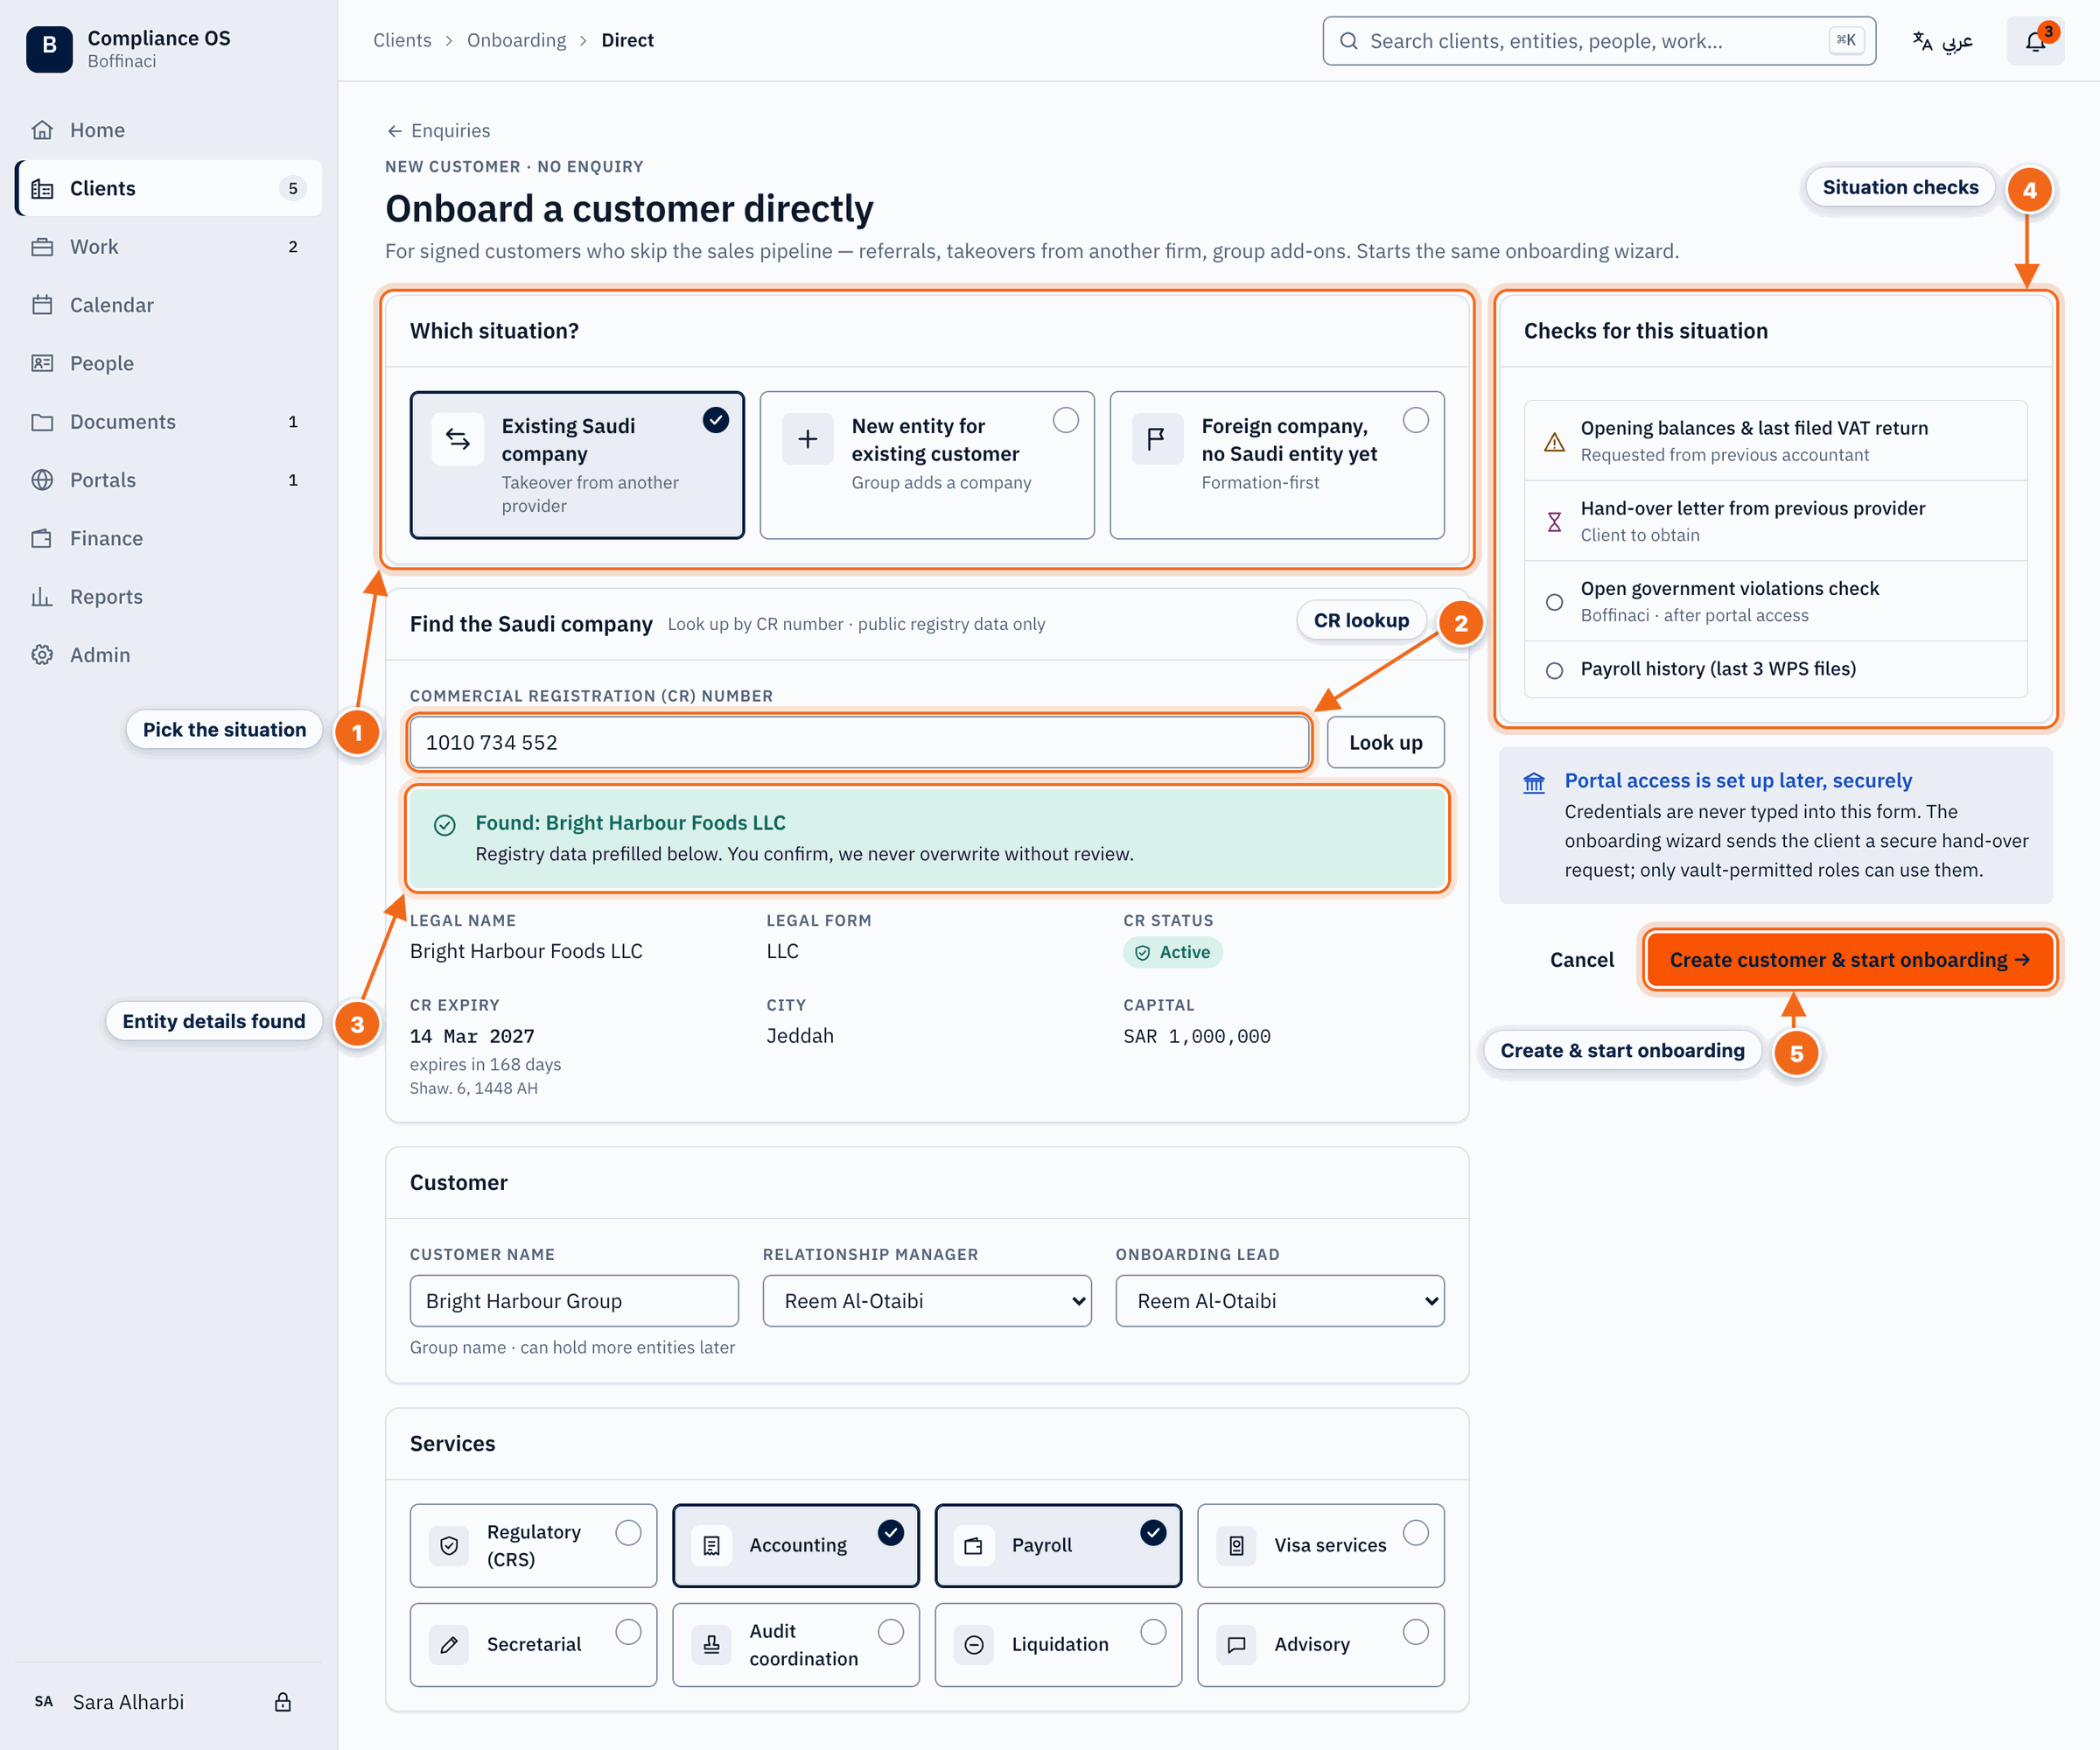Image resolution: width=2100 pixels, height=1750 pixels.
Task: Click the warning icon for Opening balances
Action: coord(1554,441)
